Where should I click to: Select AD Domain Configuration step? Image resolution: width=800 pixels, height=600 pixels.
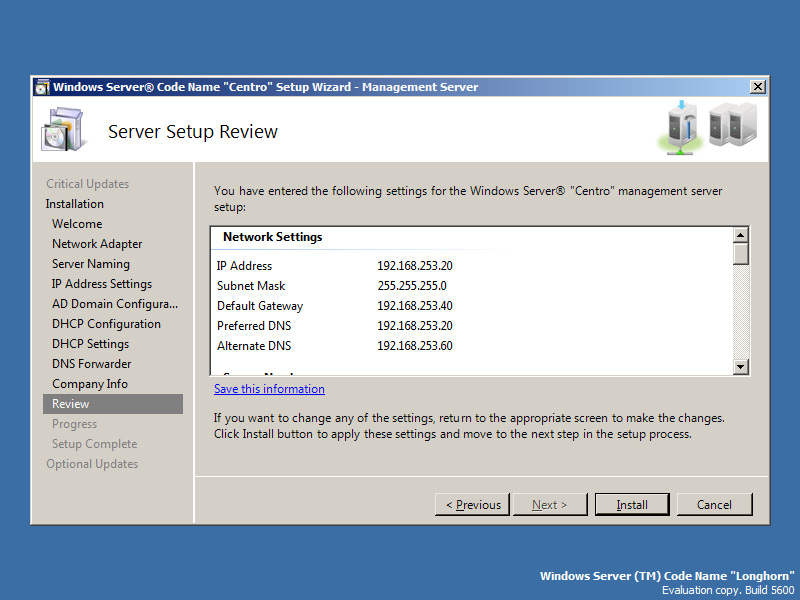click(x=115, y=304)
